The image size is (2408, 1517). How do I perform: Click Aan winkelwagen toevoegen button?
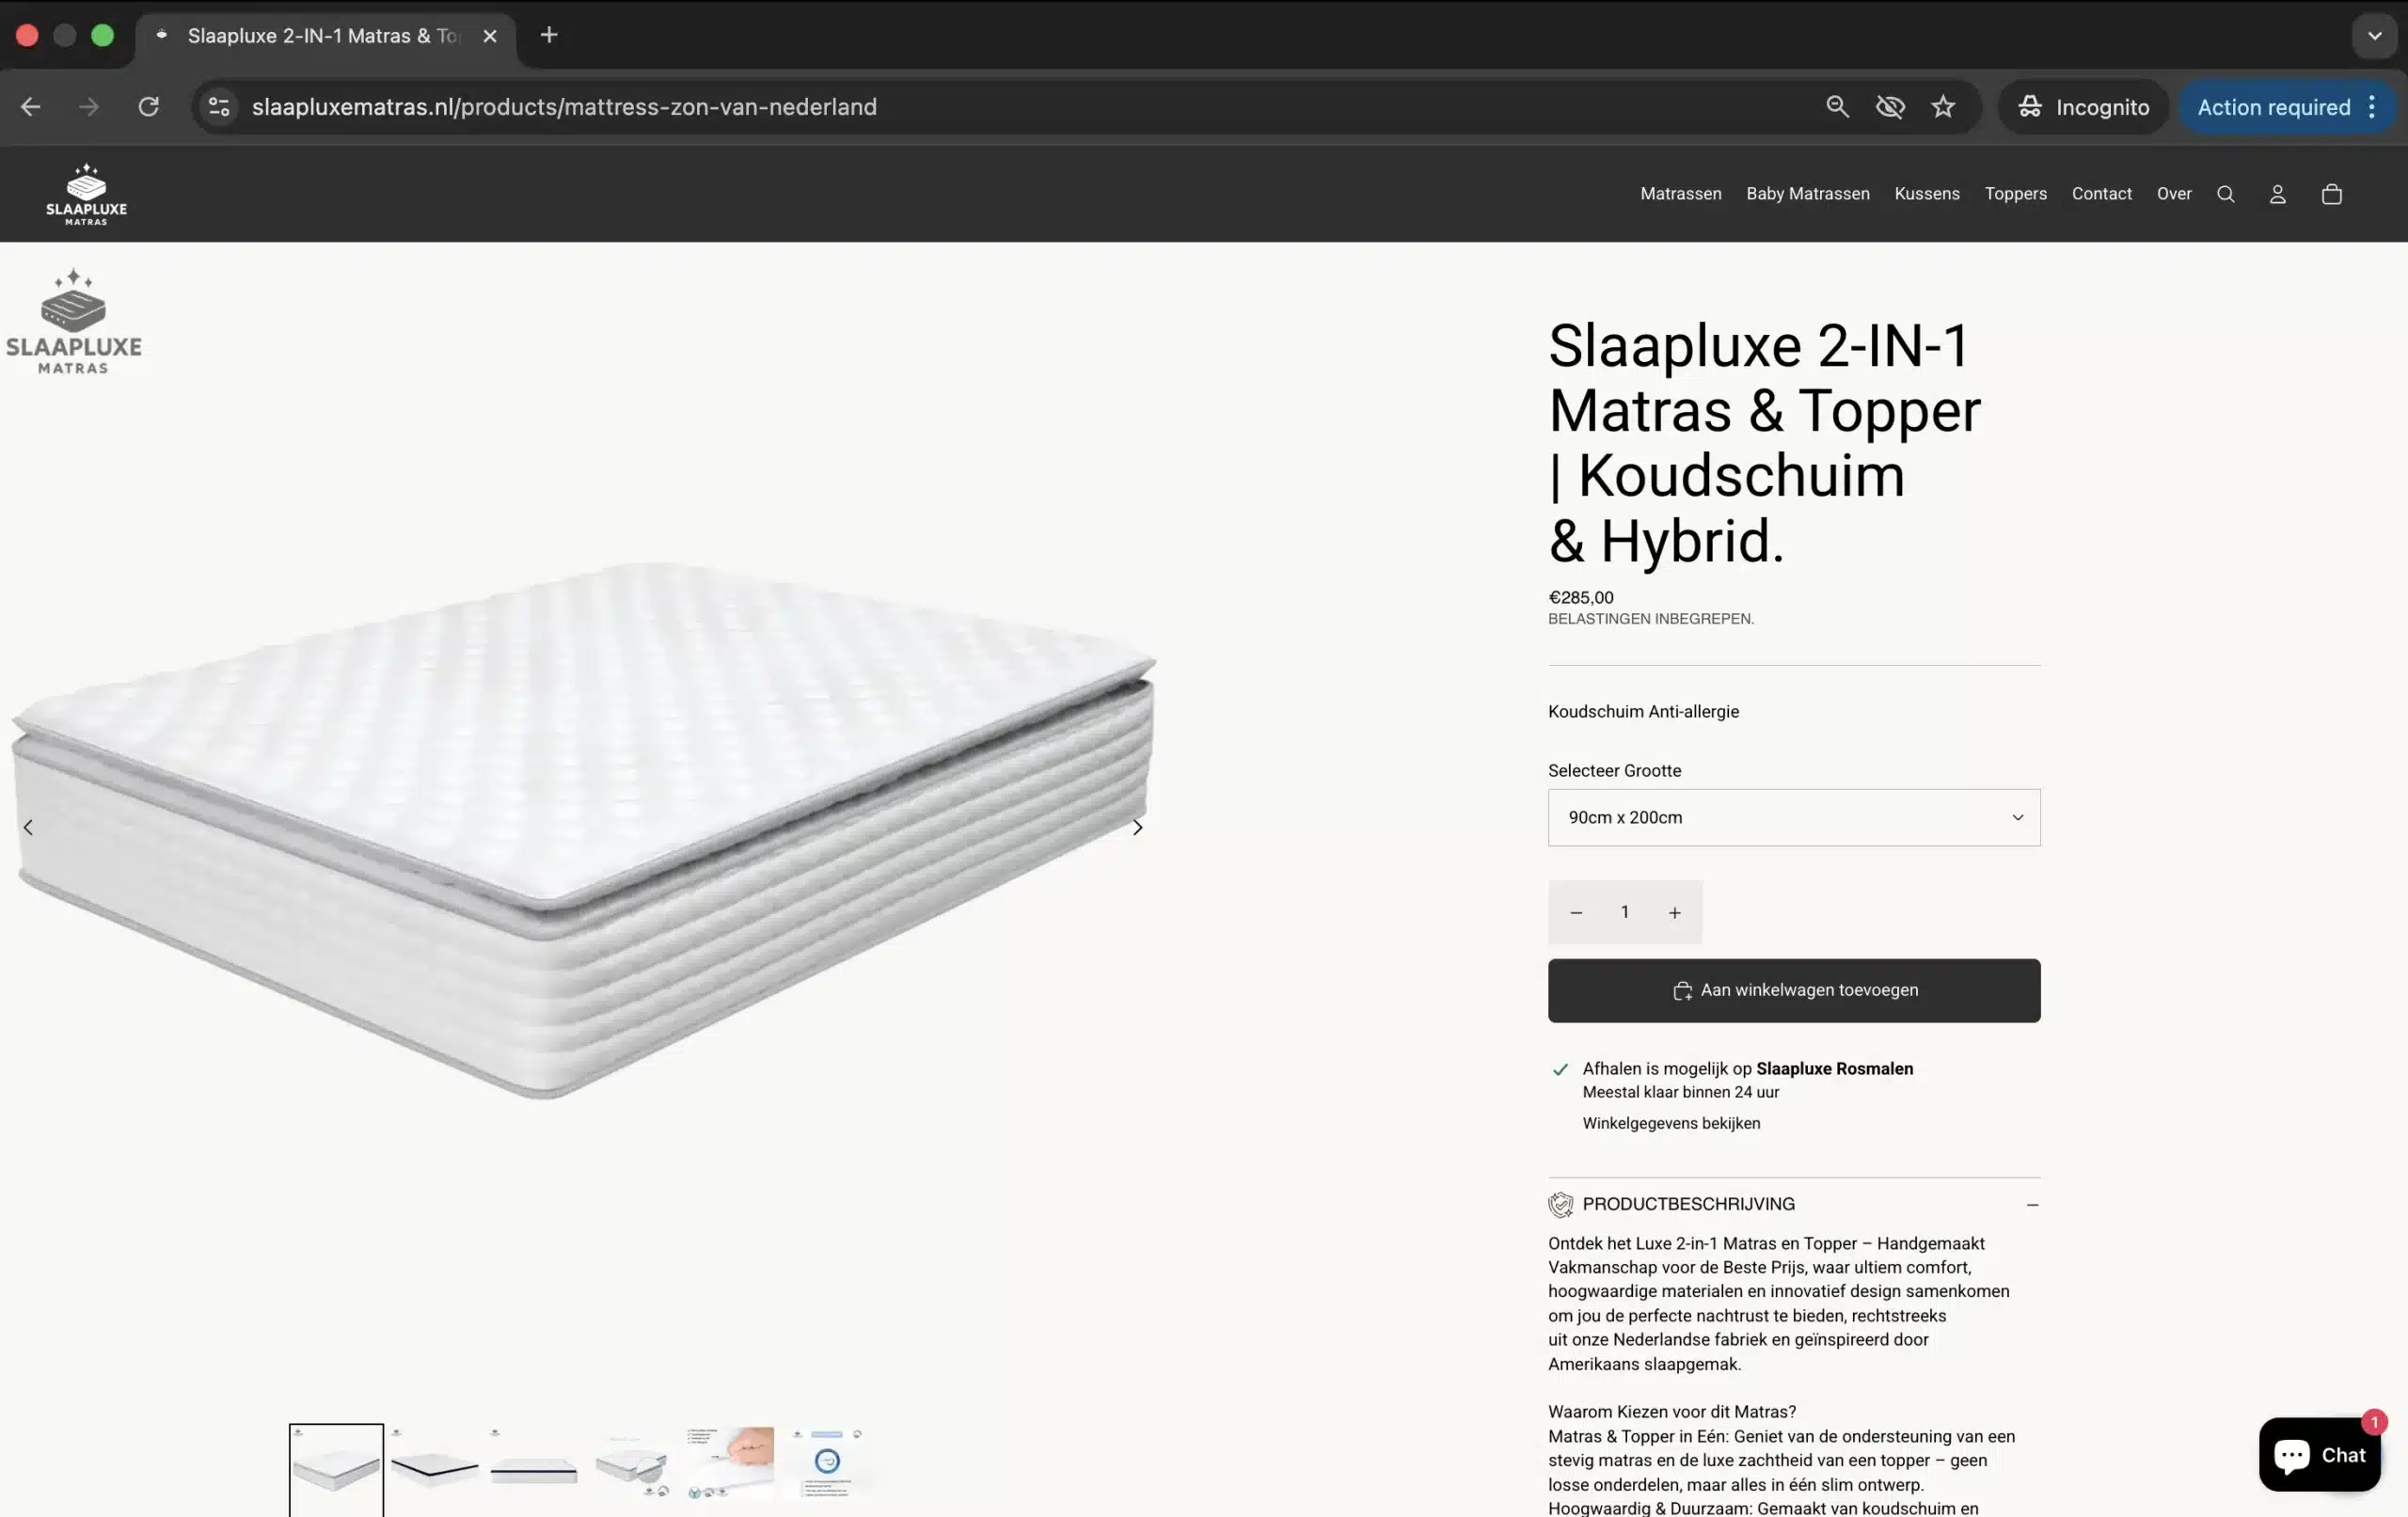(x=1793, y=990)
